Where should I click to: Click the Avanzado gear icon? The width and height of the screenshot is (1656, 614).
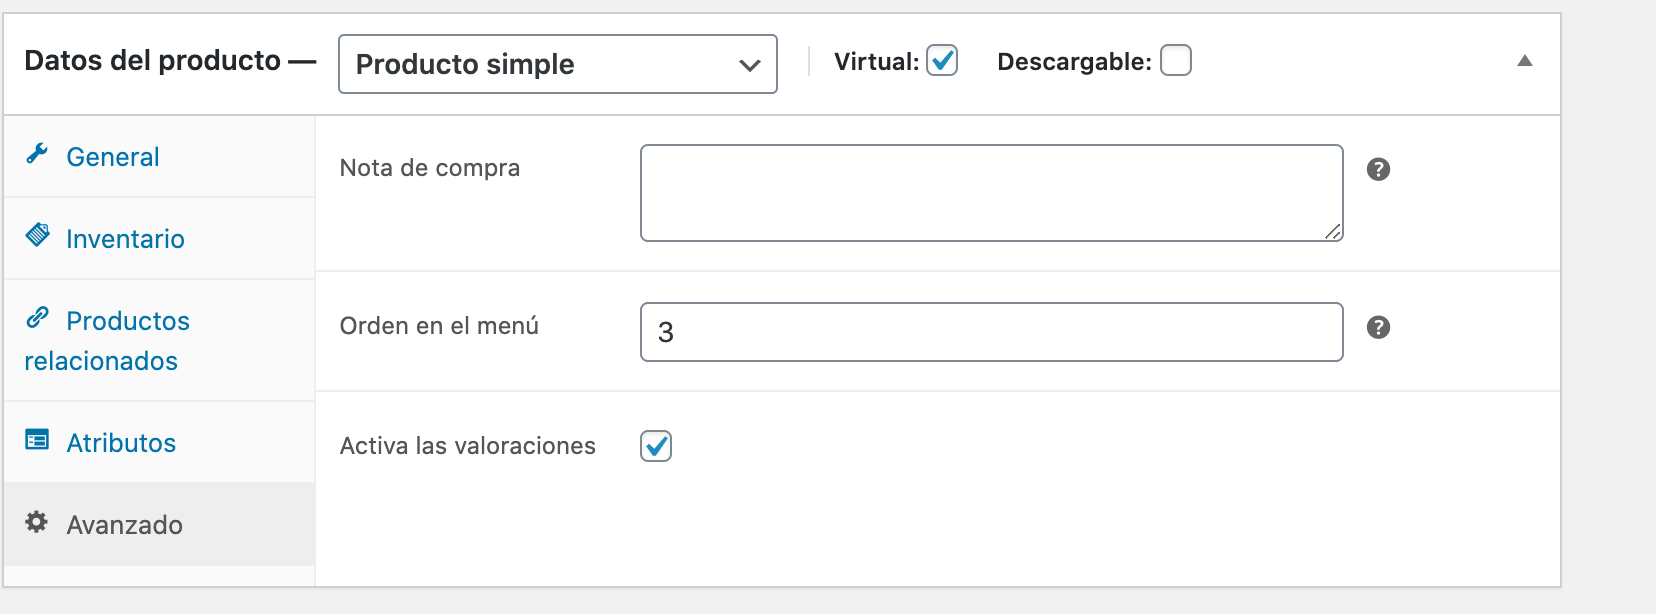(x=37, y=521)
